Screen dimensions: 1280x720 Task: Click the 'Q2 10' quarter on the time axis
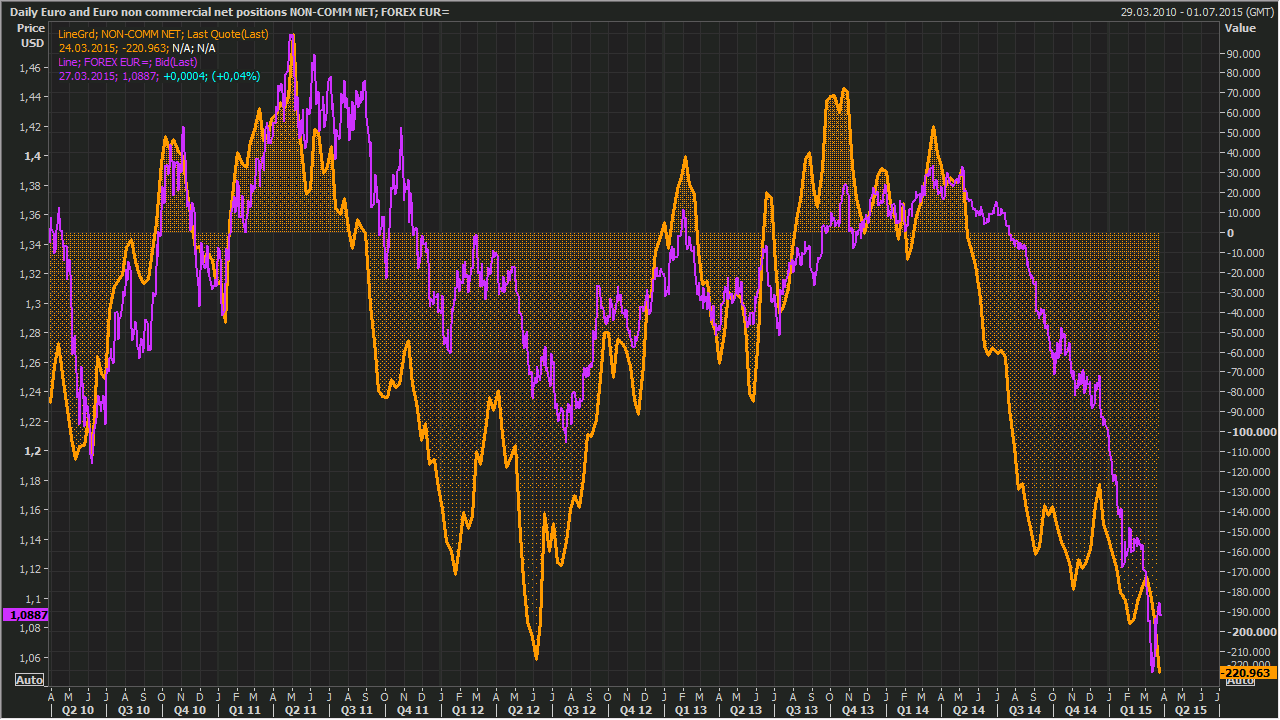(x=78, y=710)
